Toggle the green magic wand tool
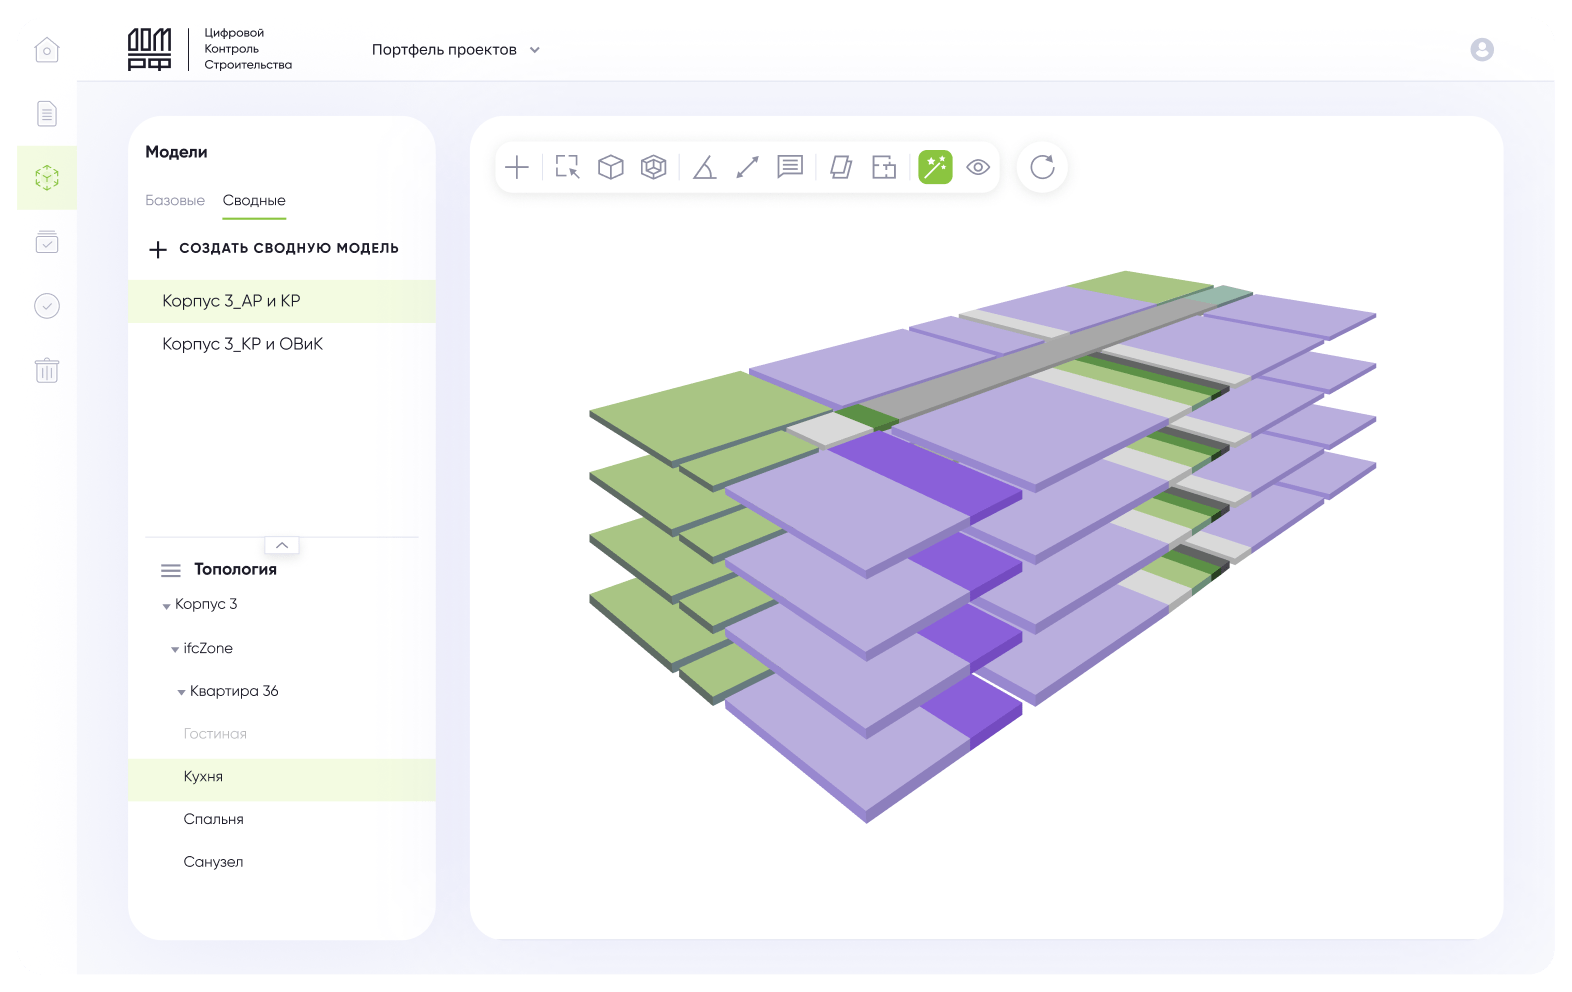The width and height of the screenshot is (1572, 992). (935, 167)
